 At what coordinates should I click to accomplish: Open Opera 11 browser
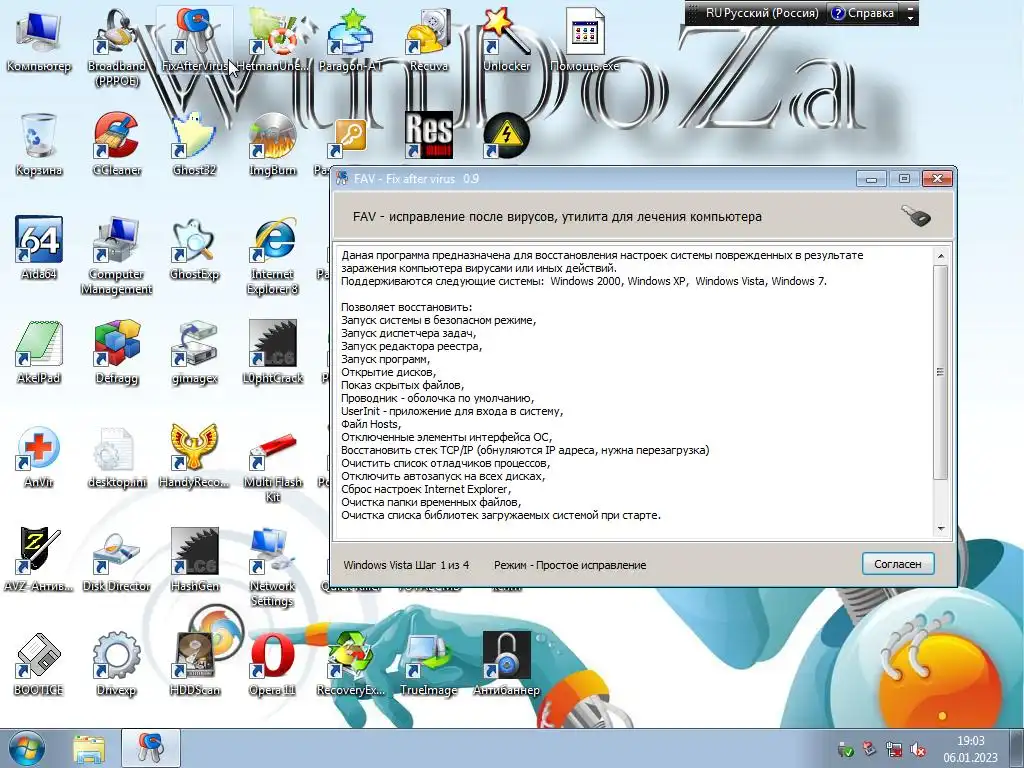coord(272,664)
